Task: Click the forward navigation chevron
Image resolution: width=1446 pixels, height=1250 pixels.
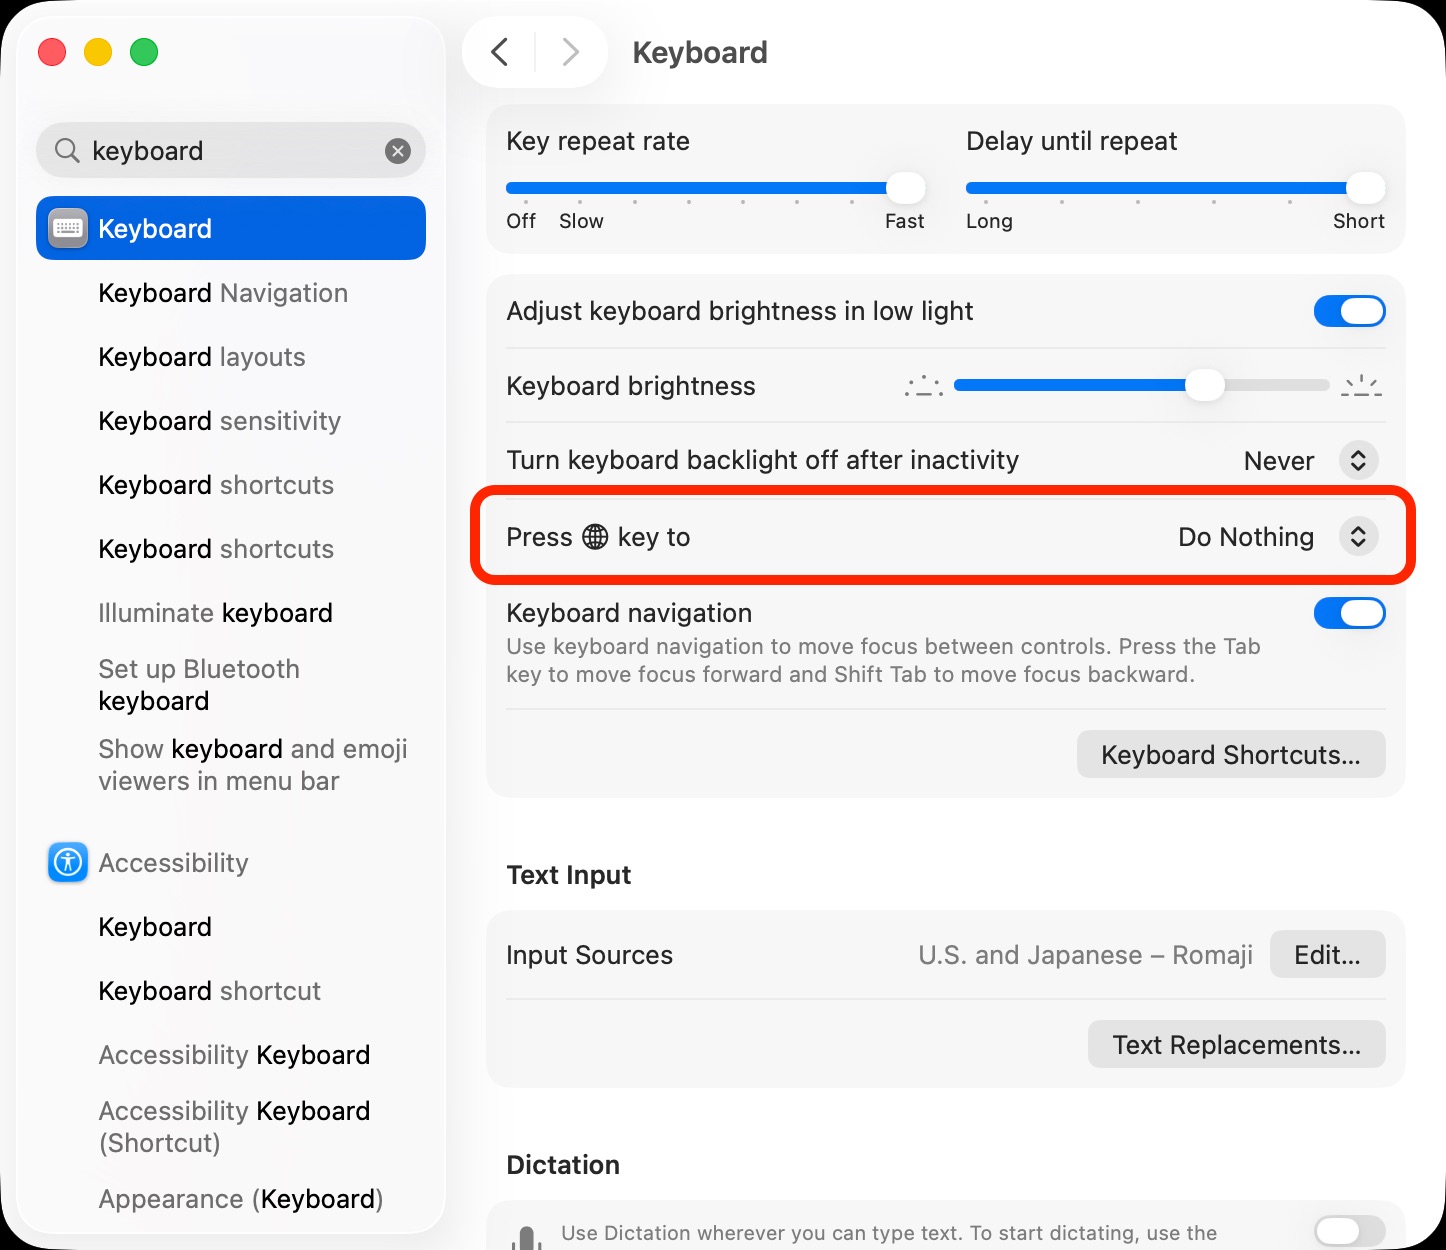Action: coord(570,52)
